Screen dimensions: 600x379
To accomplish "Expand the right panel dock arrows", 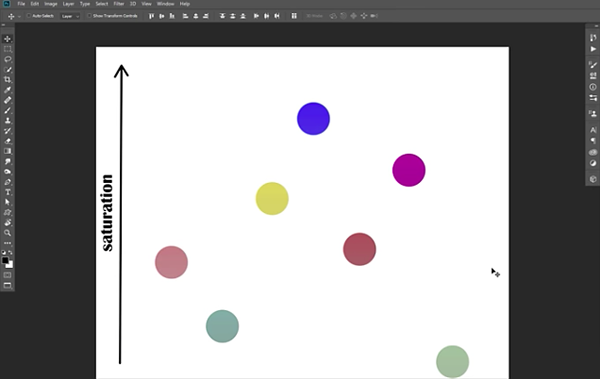I will 596,26.
